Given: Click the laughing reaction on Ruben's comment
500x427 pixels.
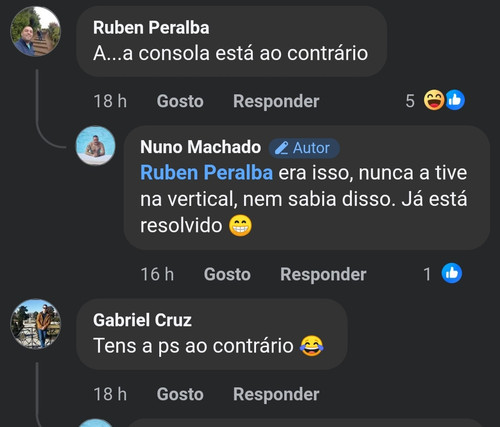Looking at the screenshot, I should tap(434, 100).
